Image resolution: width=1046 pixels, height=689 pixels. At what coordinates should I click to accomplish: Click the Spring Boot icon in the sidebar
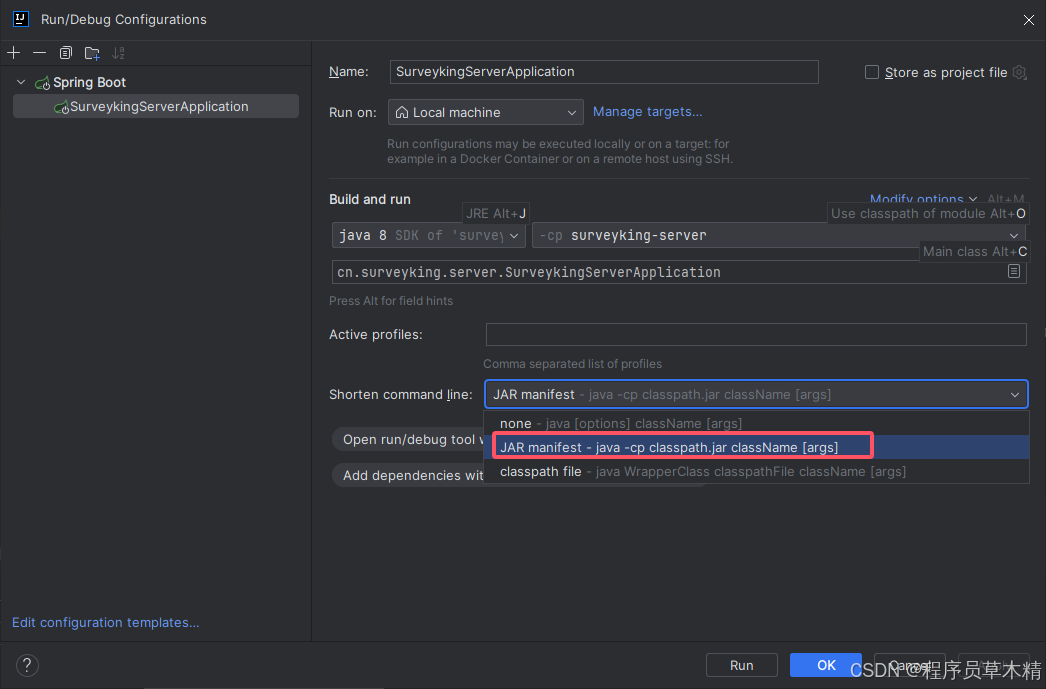42,81
